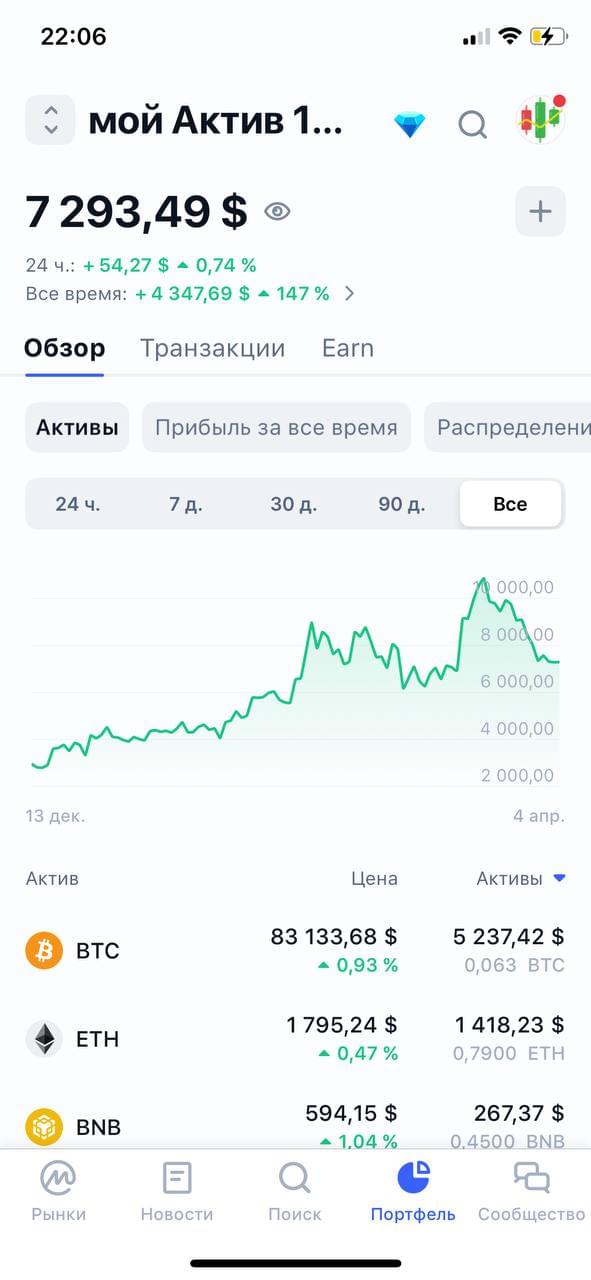Image resolution: width=591 pixels, height=1280 pixels.
Task: Show Прибыль за все время chart
Action: [276, 428]
